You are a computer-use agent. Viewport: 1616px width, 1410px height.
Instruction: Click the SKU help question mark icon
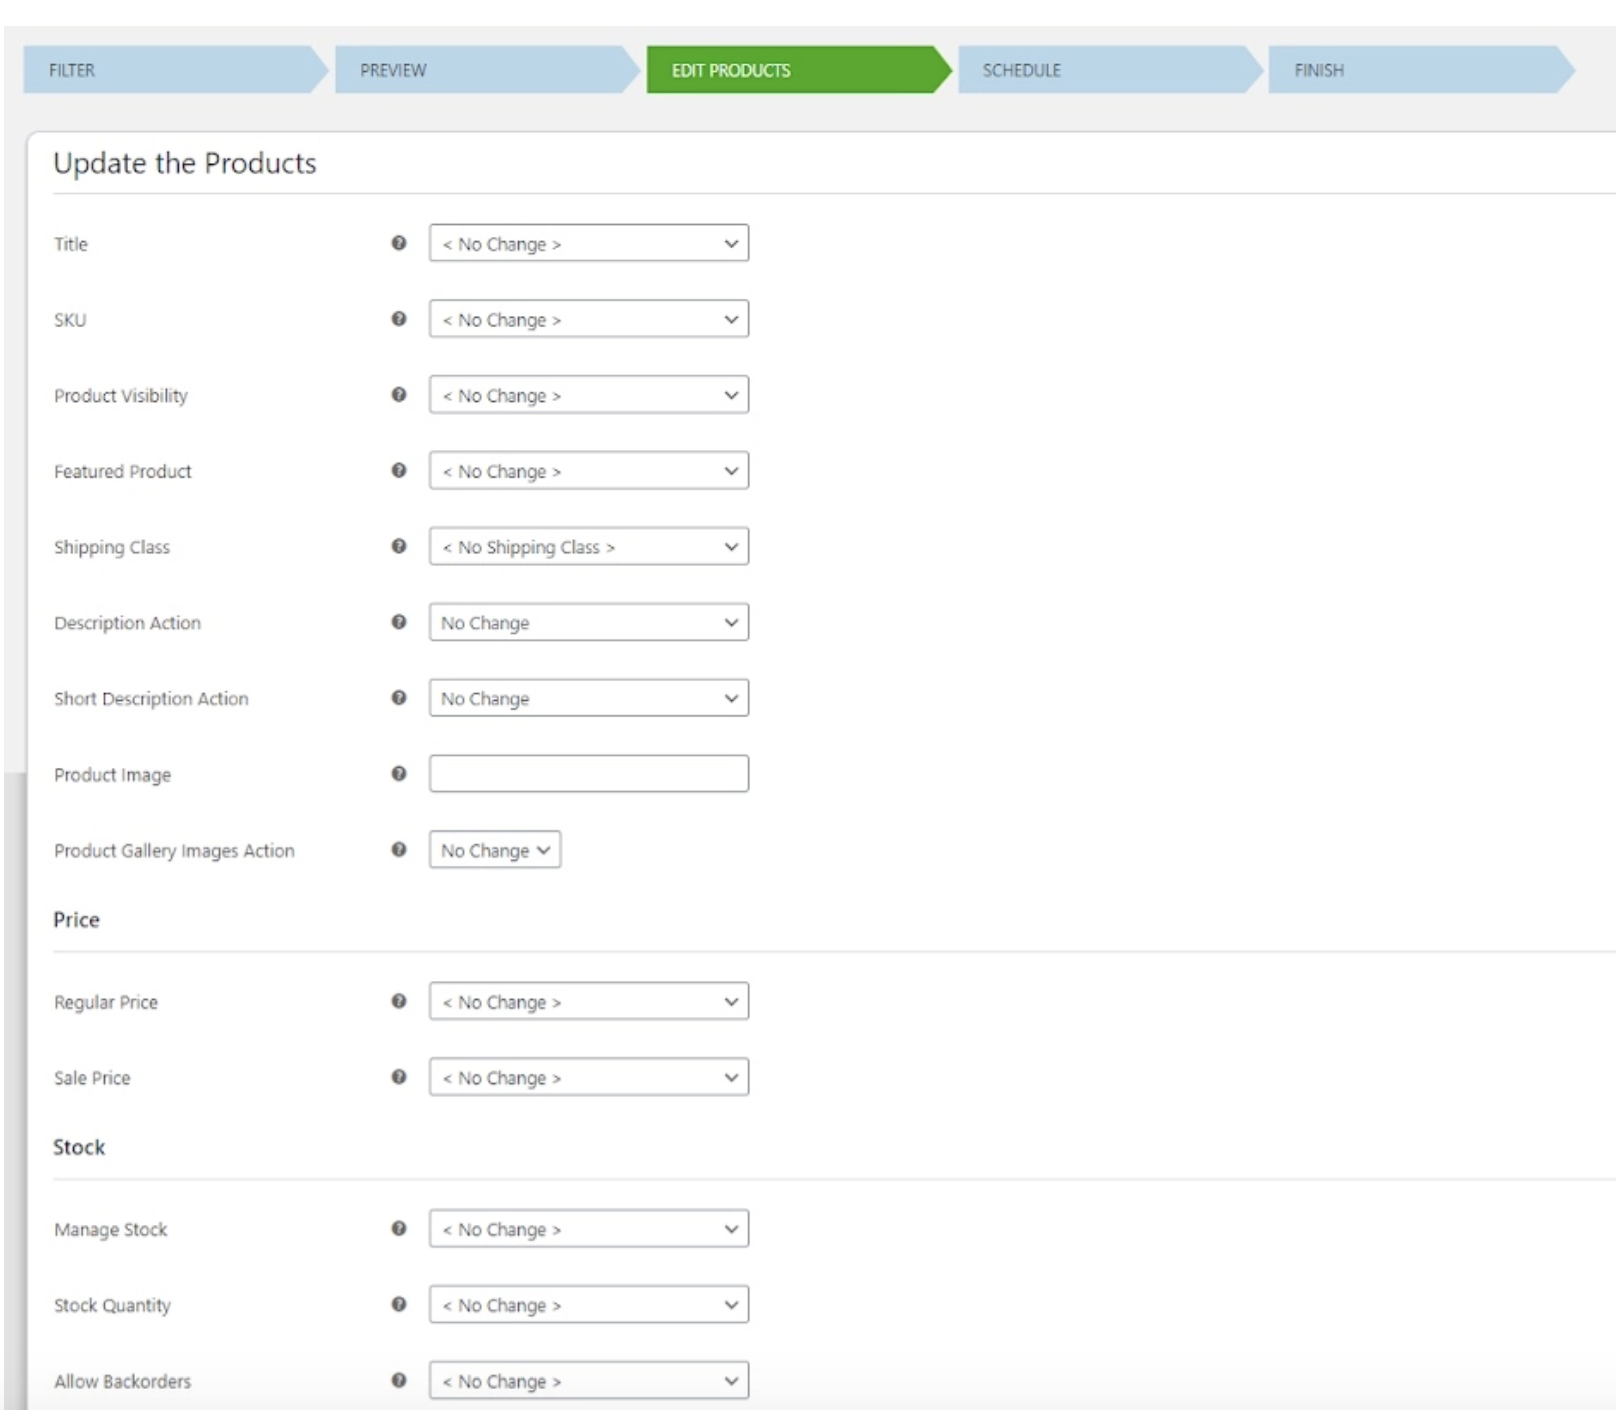pyautogui.click(x=399, y=319)
